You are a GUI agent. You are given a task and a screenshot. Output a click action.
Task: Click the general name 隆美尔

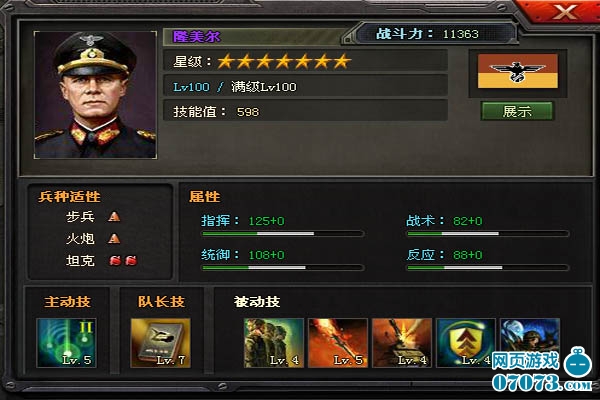(x=197, y=36)
